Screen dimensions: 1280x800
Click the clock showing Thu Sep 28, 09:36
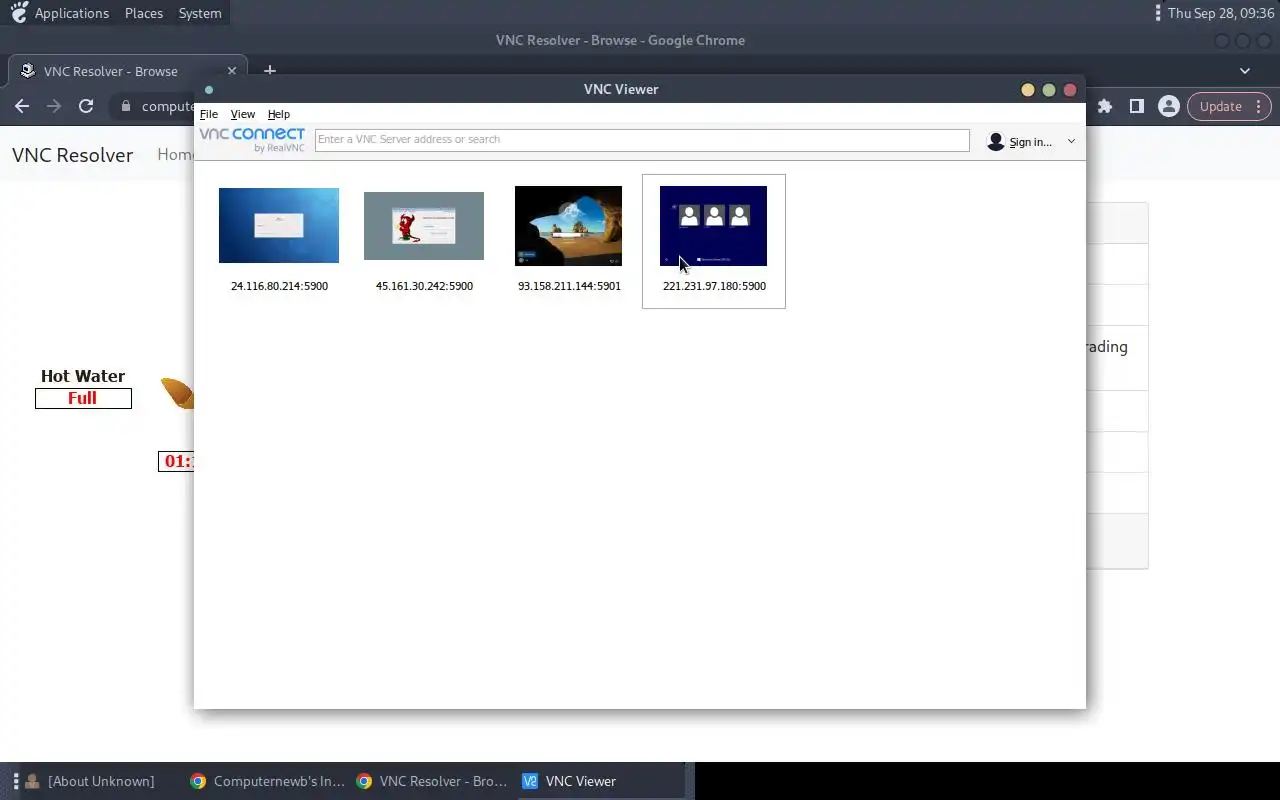[x=1221, y=13]
